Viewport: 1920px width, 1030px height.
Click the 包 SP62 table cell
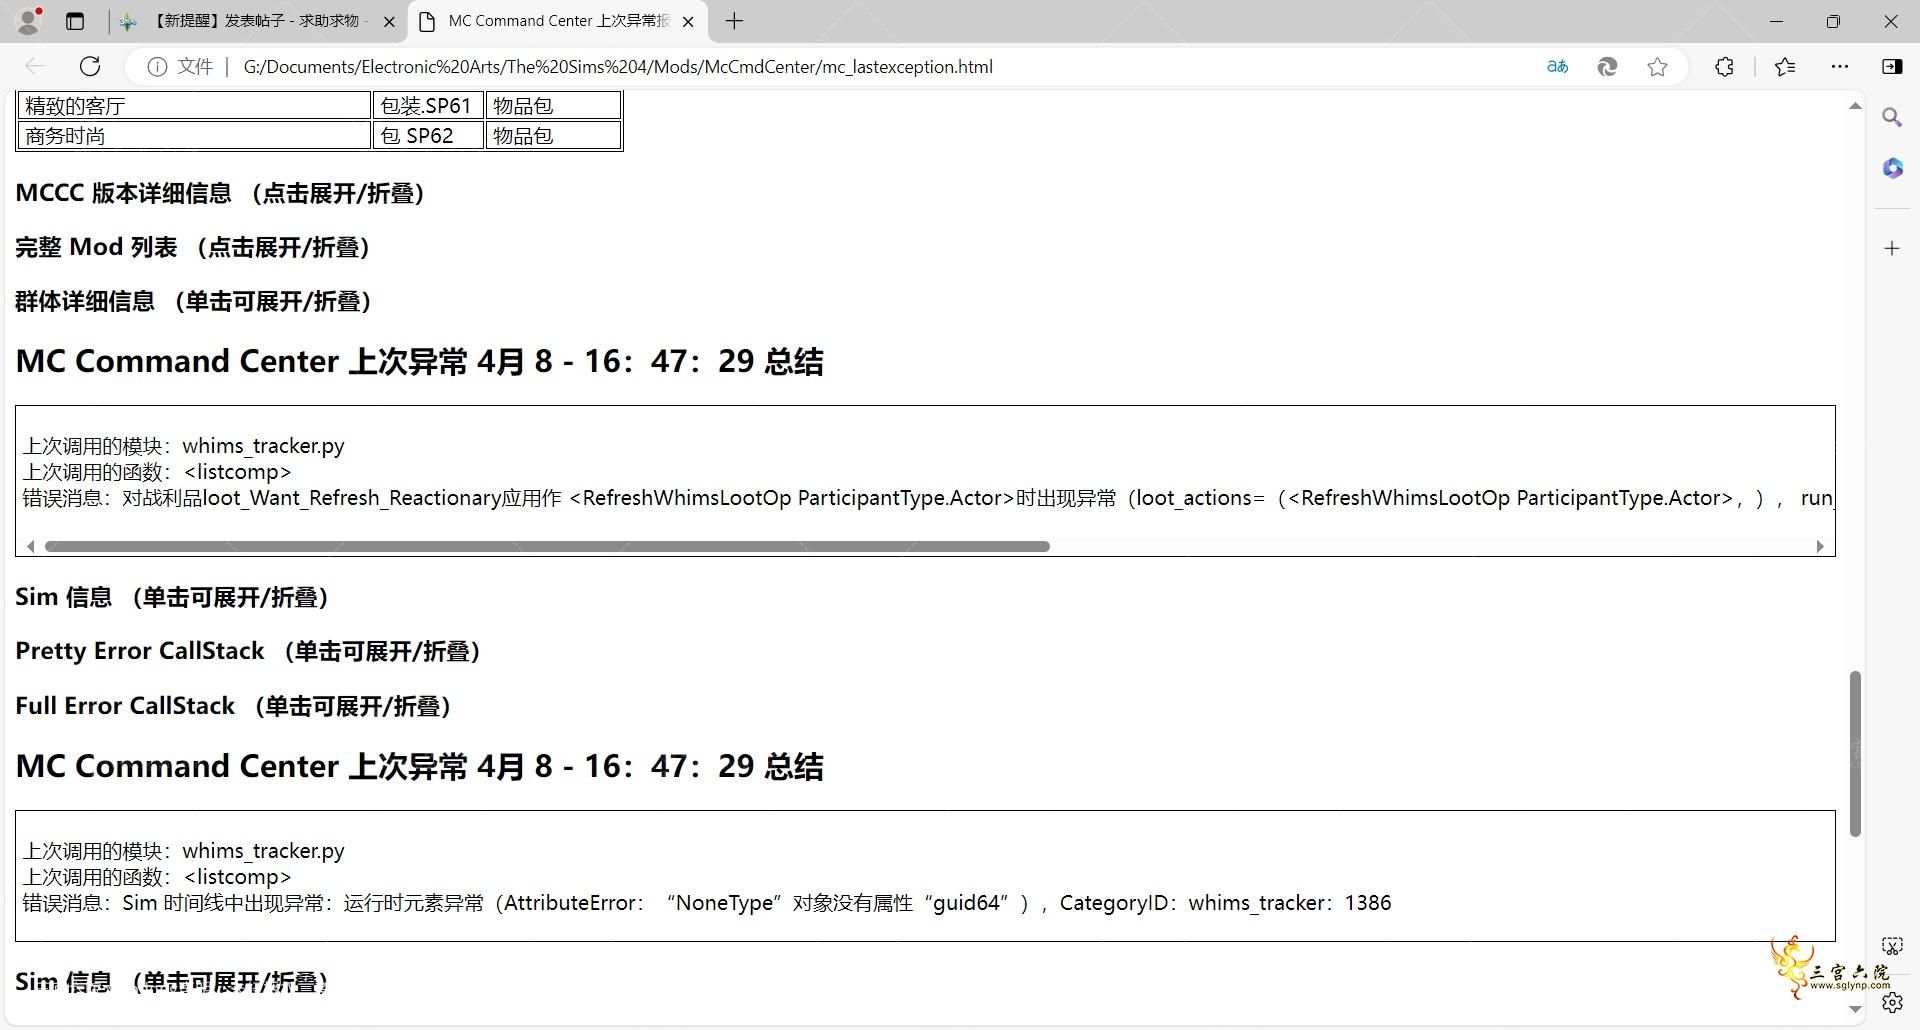click(x=428, y=136)
